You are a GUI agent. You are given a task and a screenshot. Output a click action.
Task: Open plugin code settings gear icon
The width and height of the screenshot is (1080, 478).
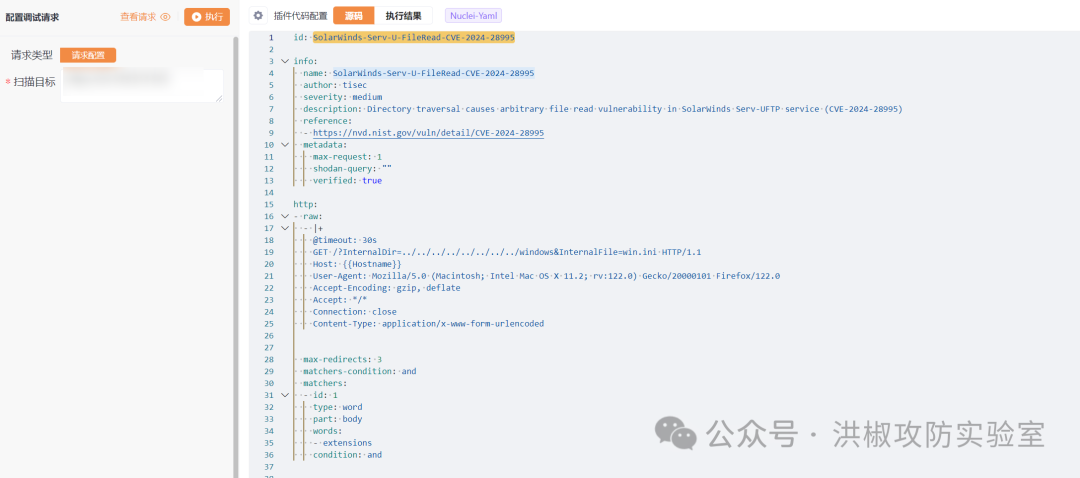(x=258, y=16)
